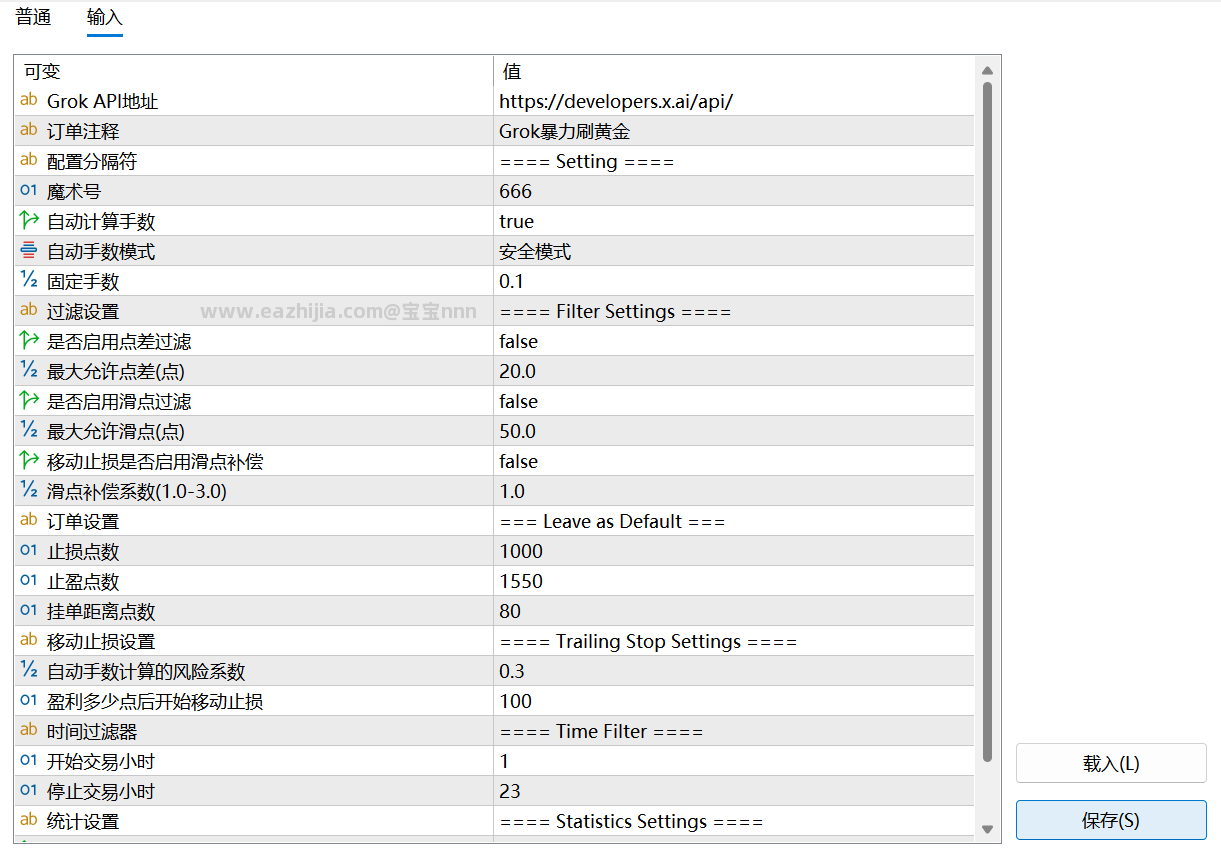Click double icon beside 最大允许点差(点)
This screenshot has width=1221, height=866.
28,371
